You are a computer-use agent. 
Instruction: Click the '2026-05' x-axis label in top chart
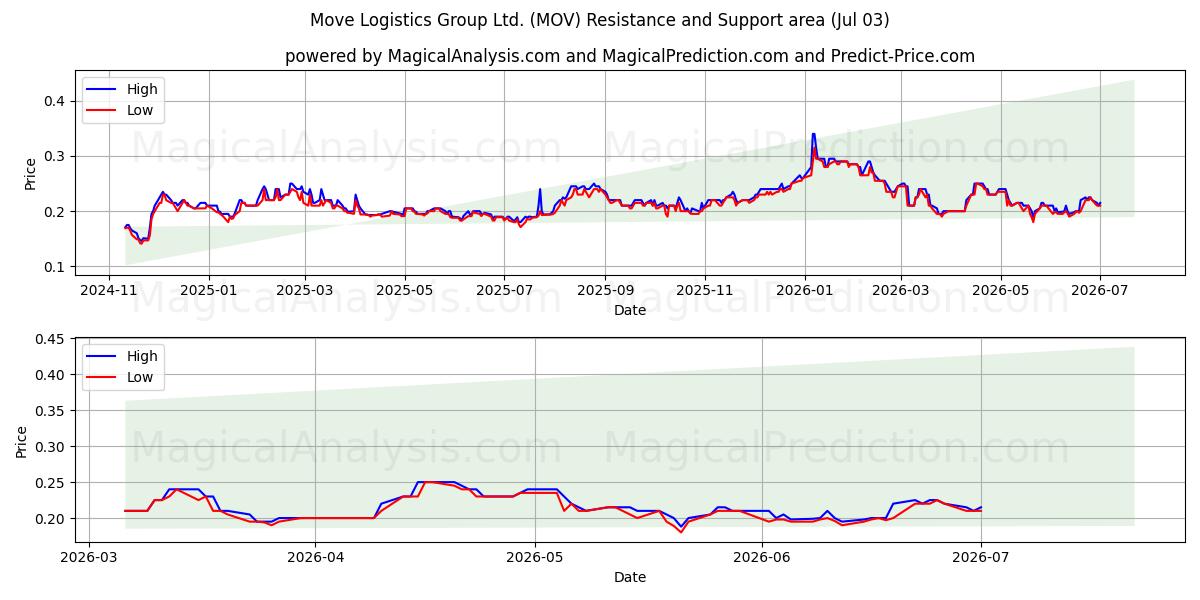pyautogui.click(x=1001, y=291)
